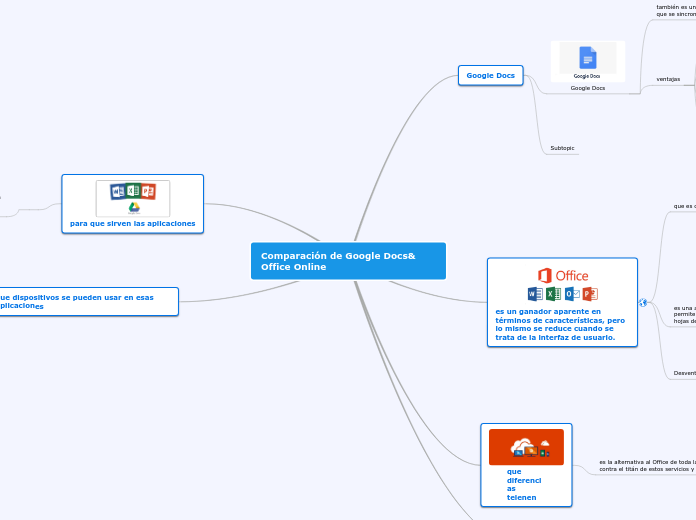The width and height of the screenshot is (696, 520).
Task: Select the 'es la alternativa al Office' subtopic text
Action: (x=647, y=465)
